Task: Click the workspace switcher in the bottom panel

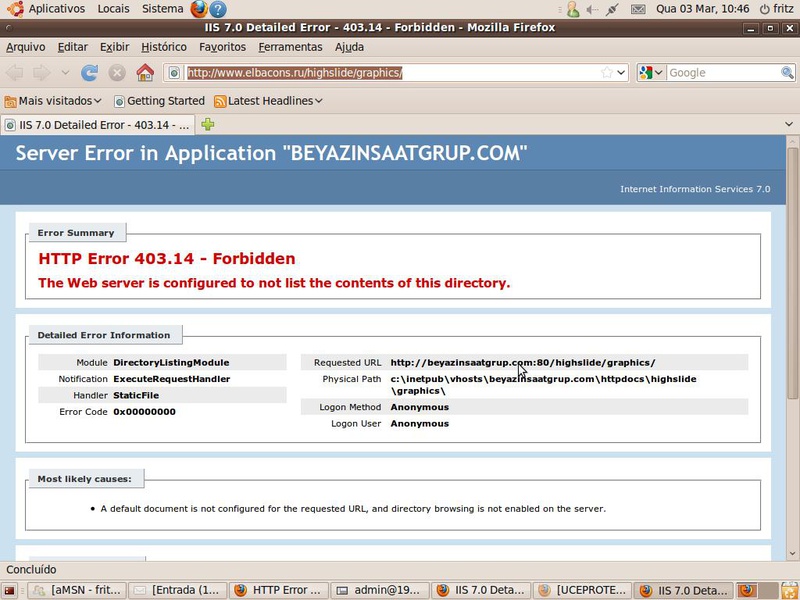Action: [x=758, y=590]
